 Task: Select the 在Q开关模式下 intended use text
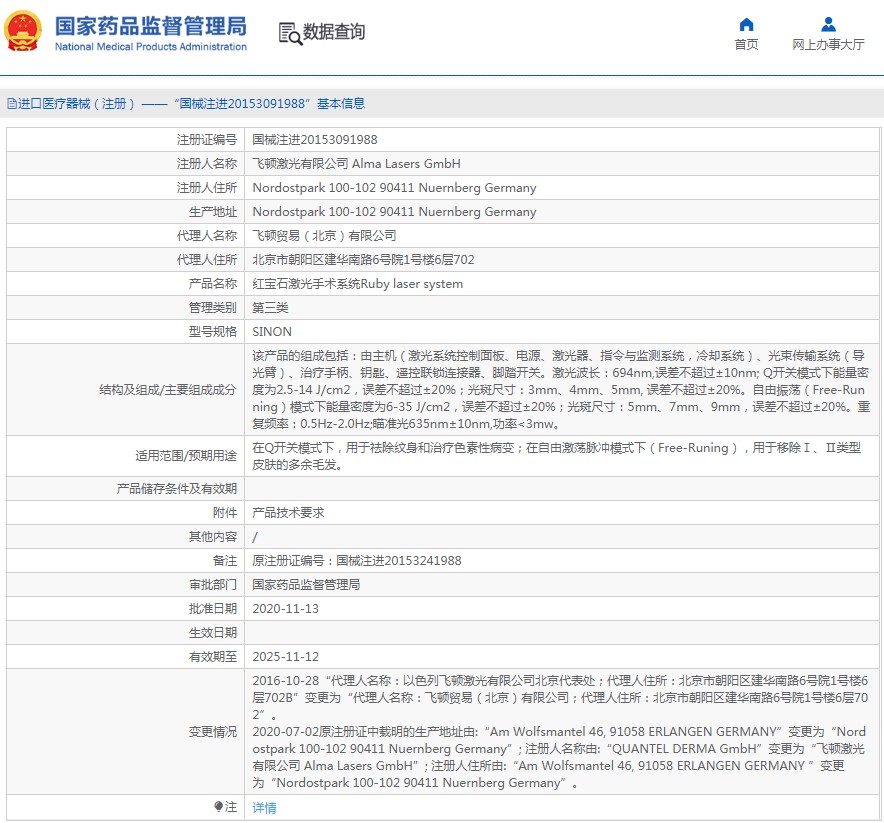click(x=556, y=456)
